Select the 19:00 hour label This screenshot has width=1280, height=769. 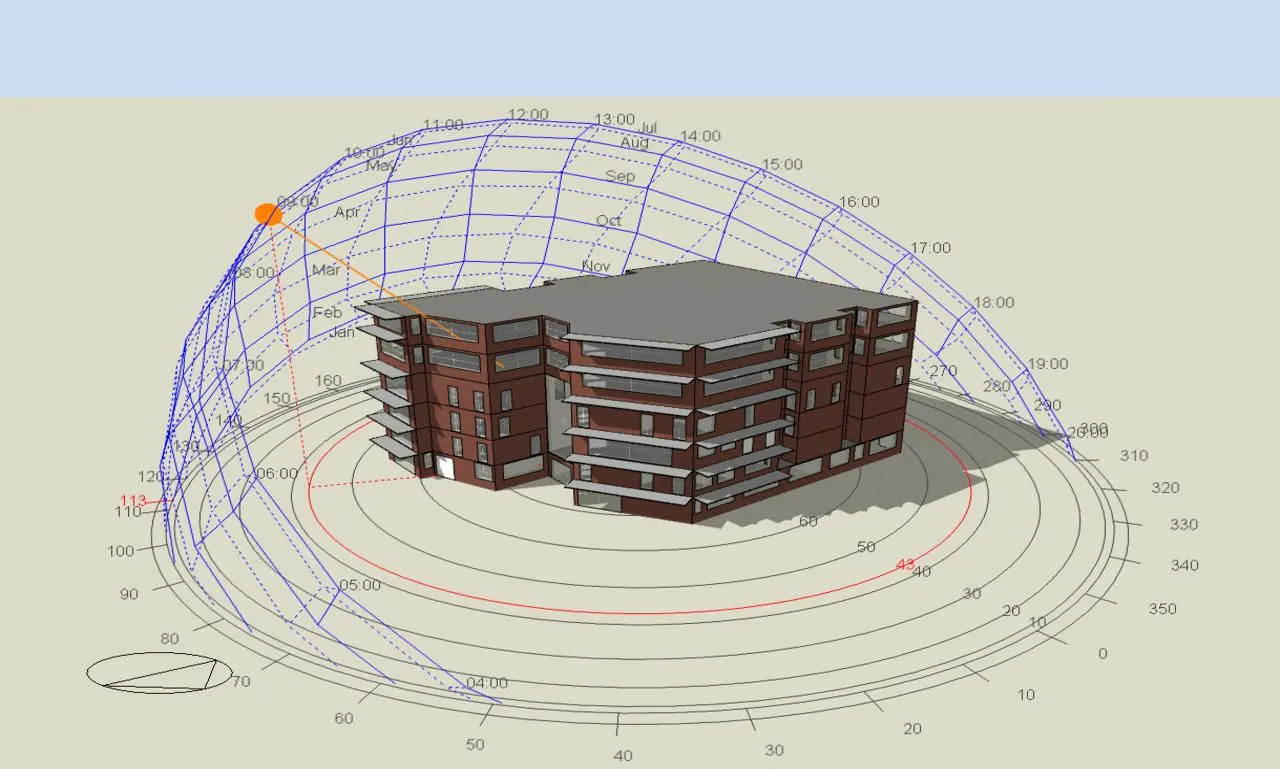(1048, 364)
